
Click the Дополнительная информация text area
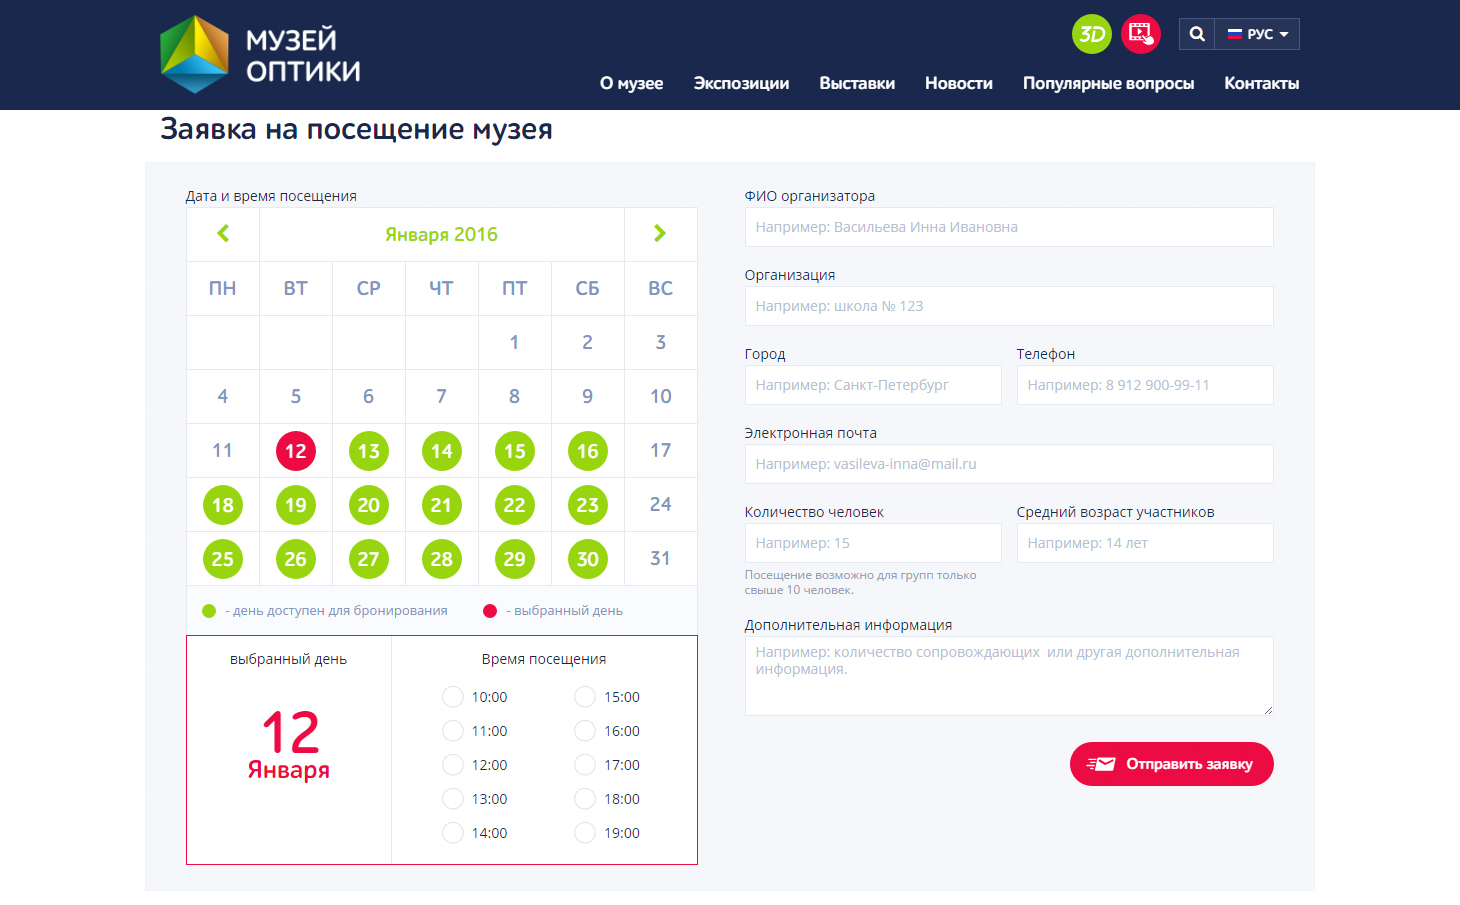pos(1008,676)
